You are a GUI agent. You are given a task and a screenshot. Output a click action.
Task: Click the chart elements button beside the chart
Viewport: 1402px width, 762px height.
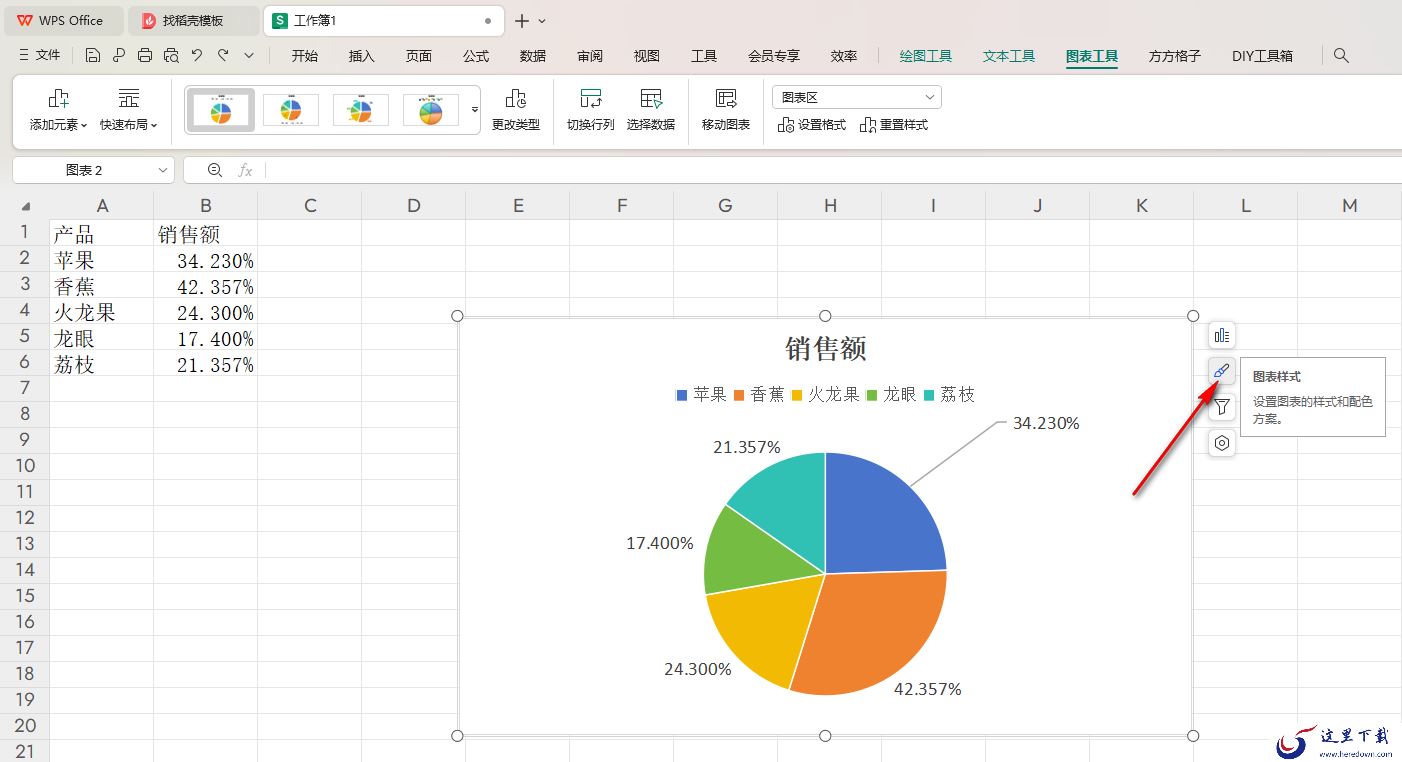pos(1222,335)
